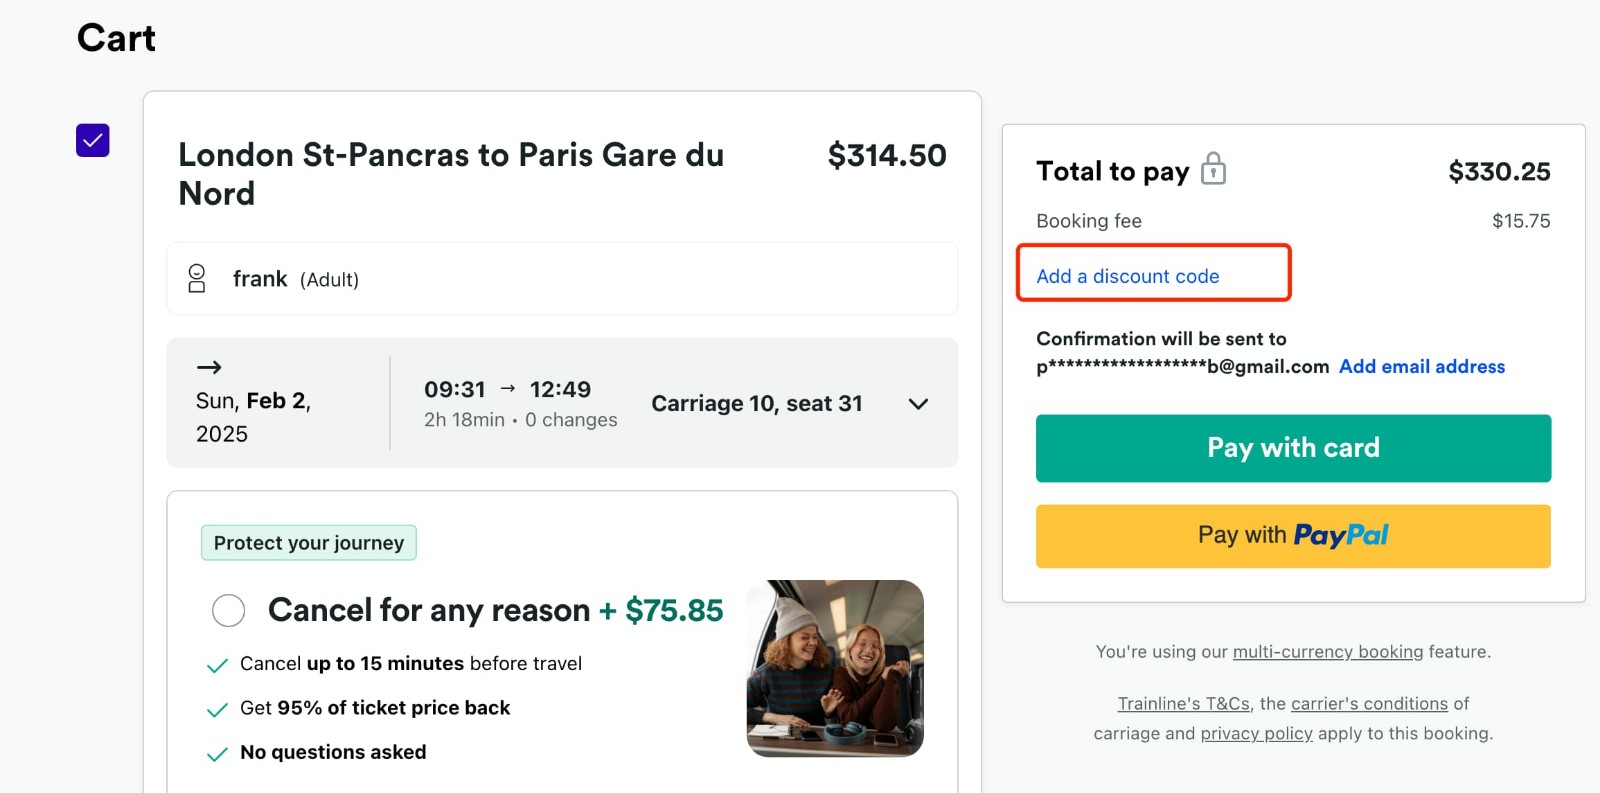The image size is (1600, 793).
Task: Click the checkmark beside Get 95% of ticket price back
Action: click(216, 709)
